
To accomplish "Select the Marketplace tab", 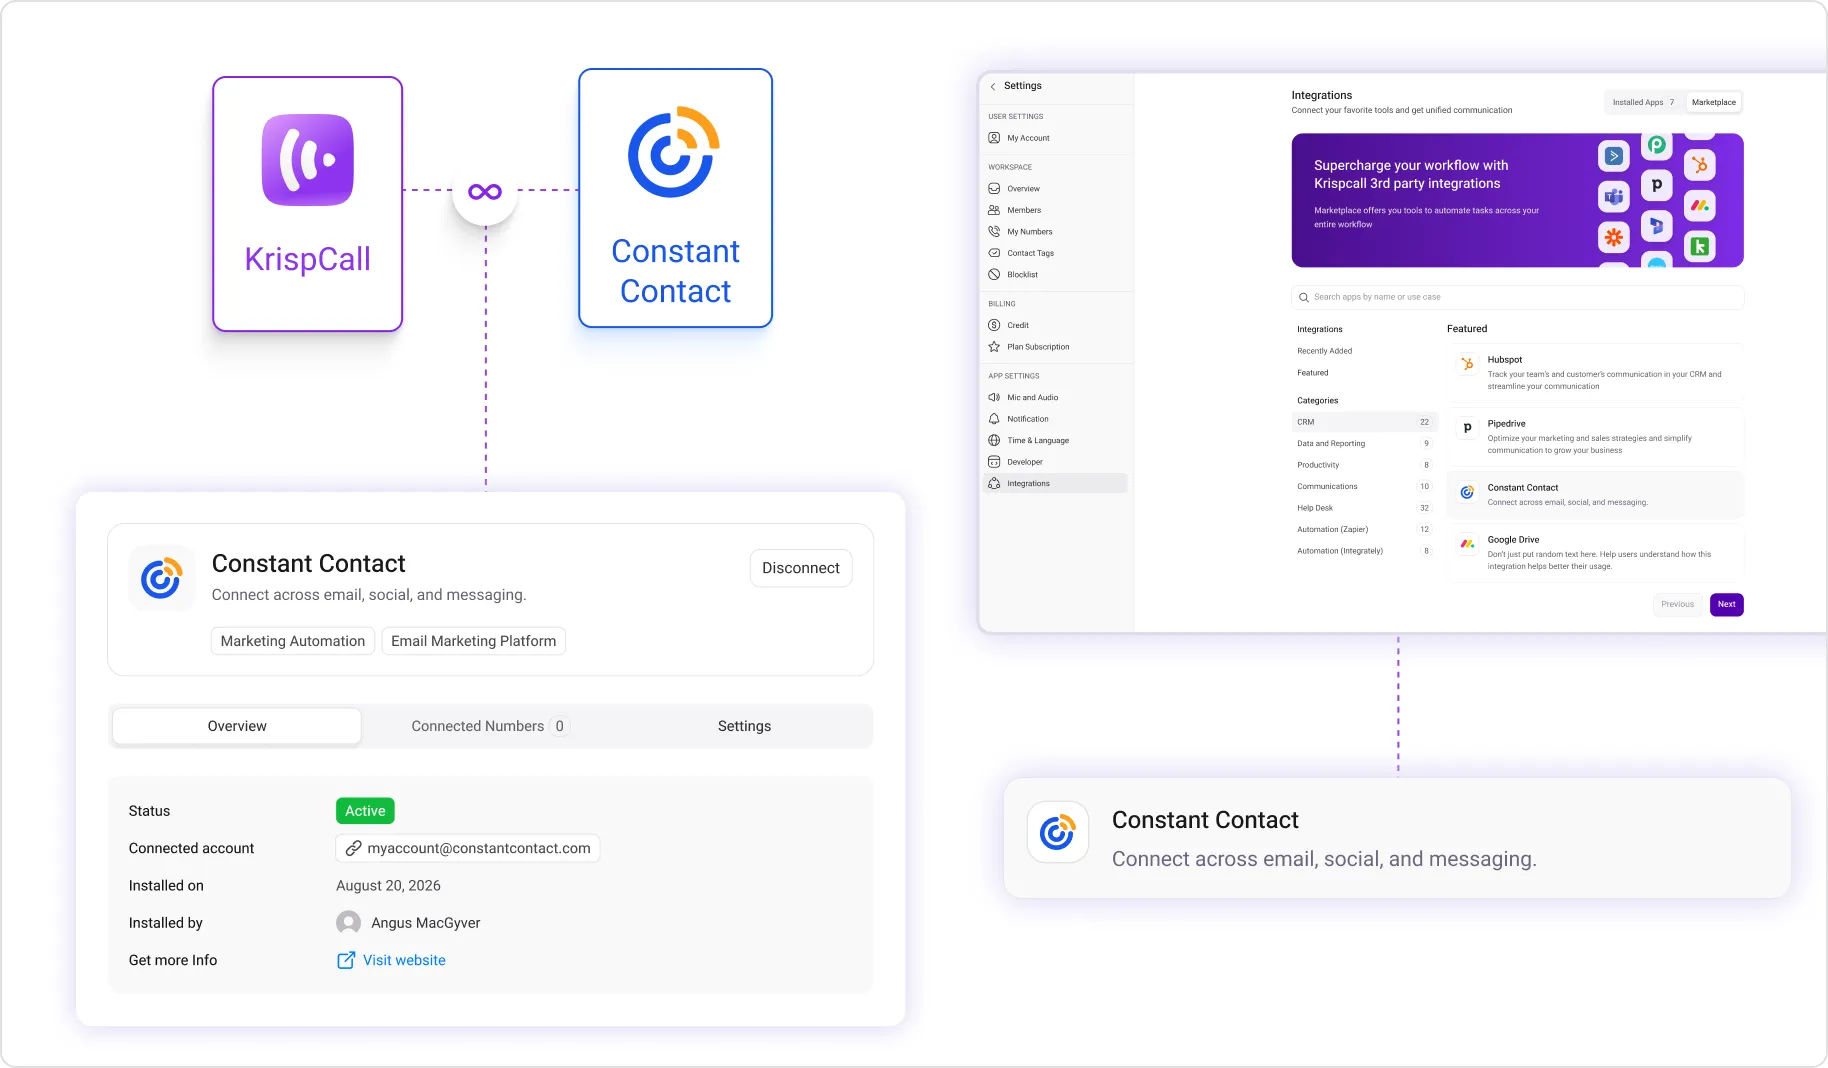I will coord(1714,102).
